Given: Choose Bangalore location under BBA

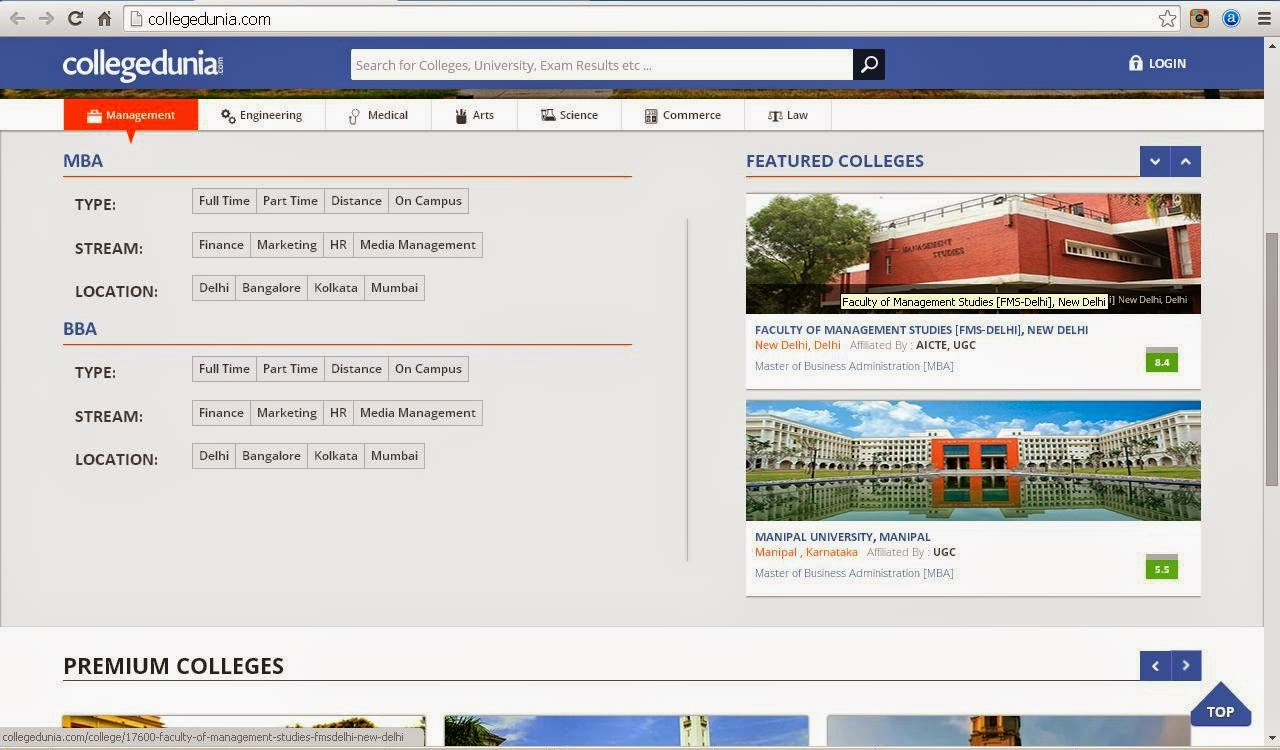Looking at the screenshot, I should 271,456.
